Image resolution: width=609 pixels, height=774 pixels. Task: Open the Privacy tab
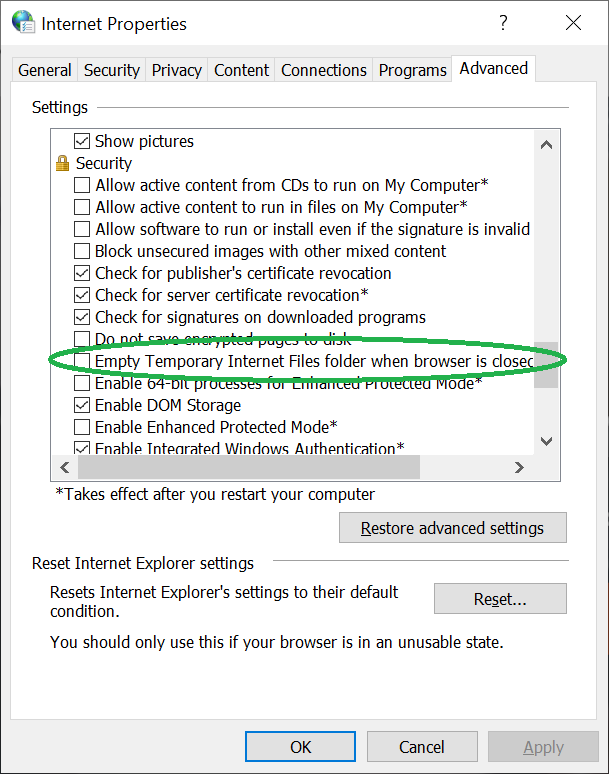(x=177, y=70)
